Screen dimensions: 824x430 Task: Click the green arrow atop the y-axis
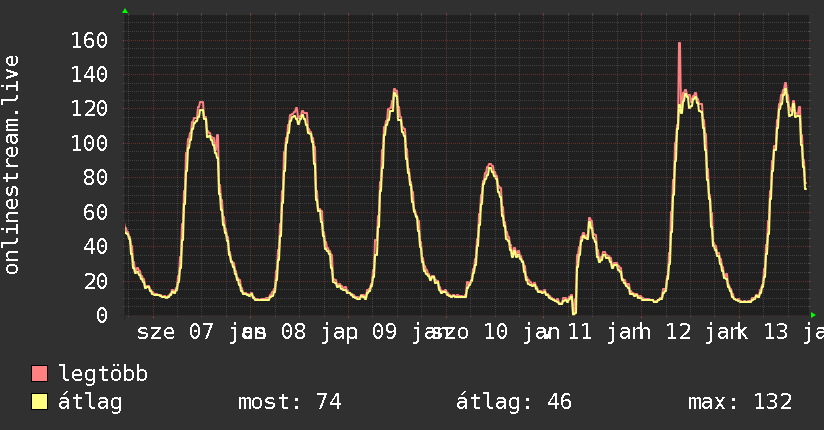click(x=125, y=11)
